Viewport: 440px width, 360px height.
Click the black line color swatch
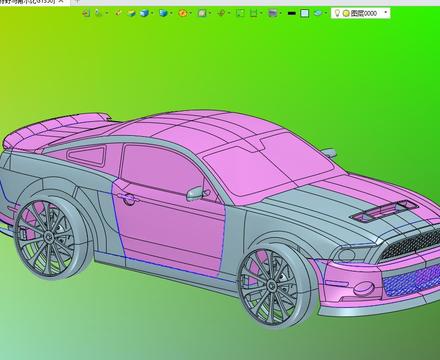(x=292, y=13)
